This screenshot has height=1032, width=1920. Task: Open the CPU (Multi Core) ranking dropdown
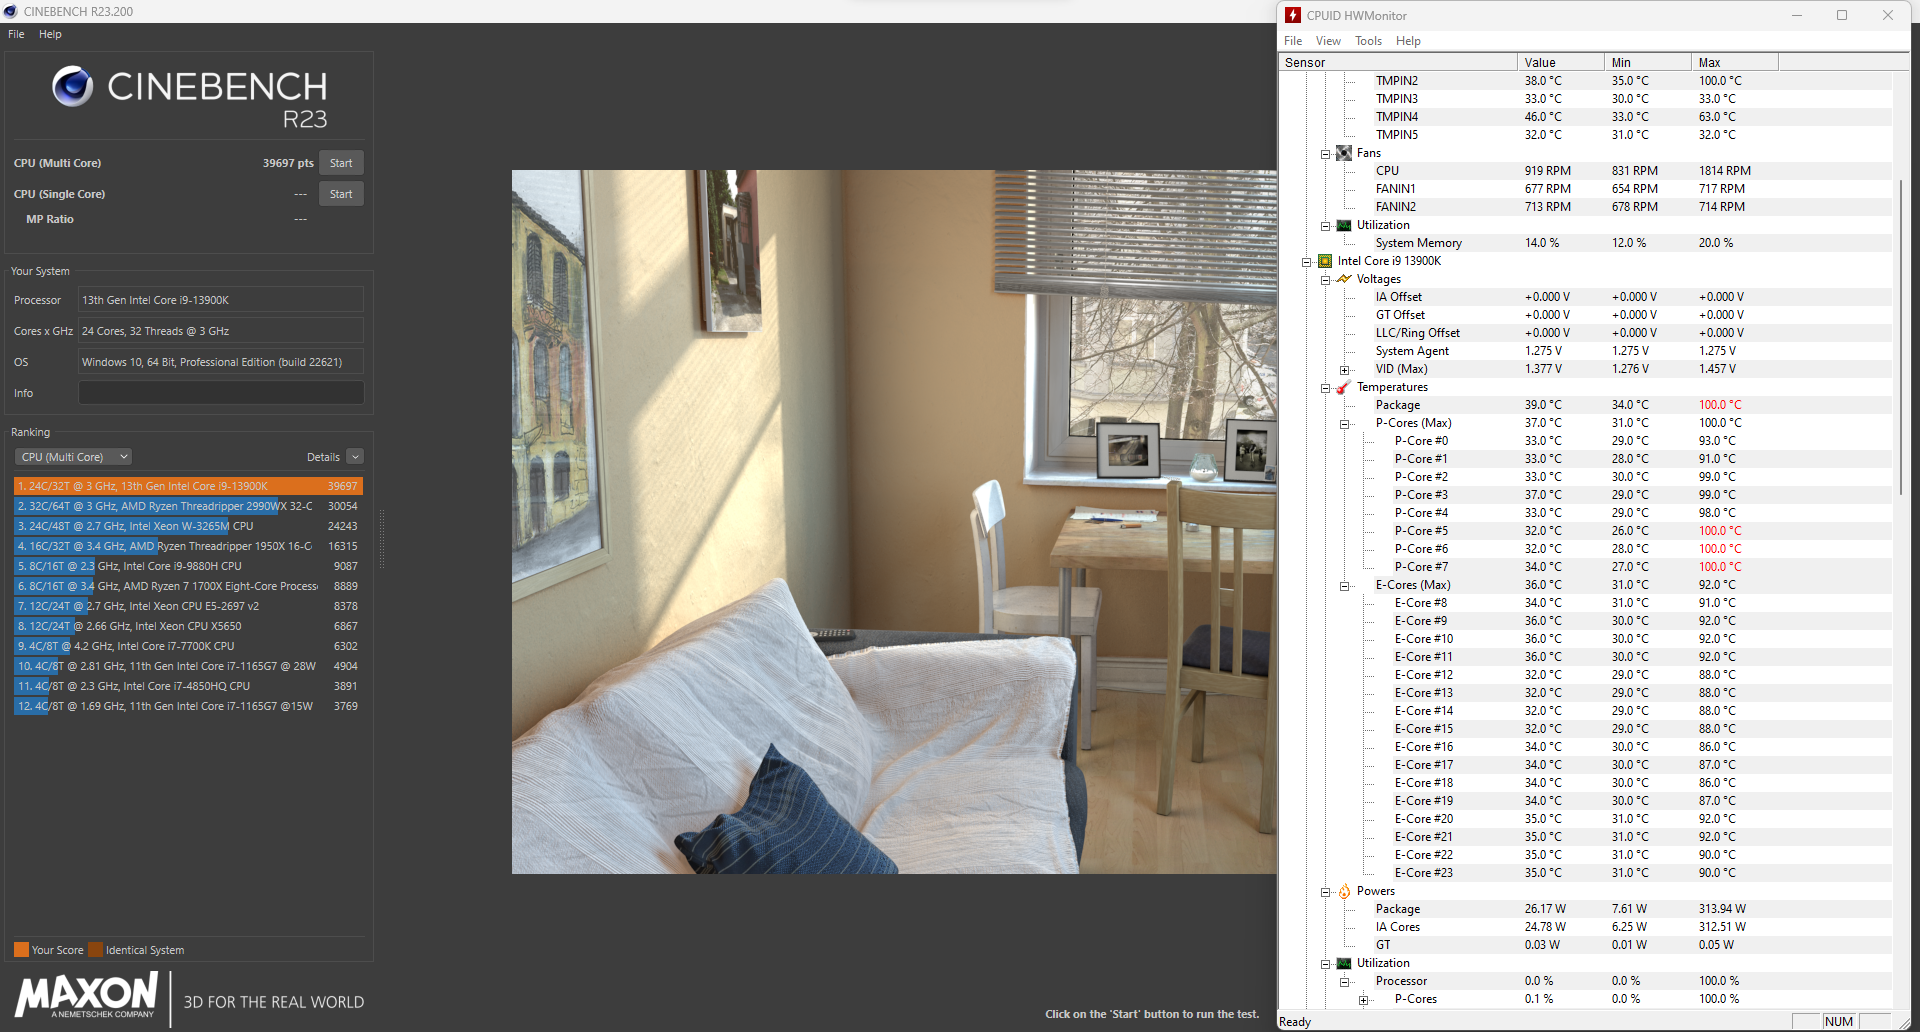tap(73, 457)
